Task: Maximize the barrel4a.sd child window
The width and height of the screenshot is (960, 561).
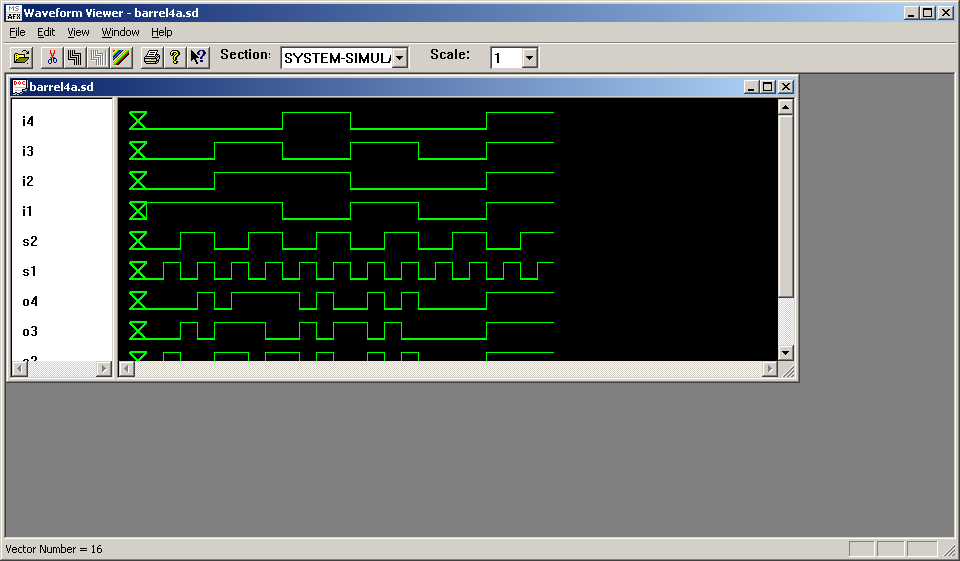Action: pos(768,87)
